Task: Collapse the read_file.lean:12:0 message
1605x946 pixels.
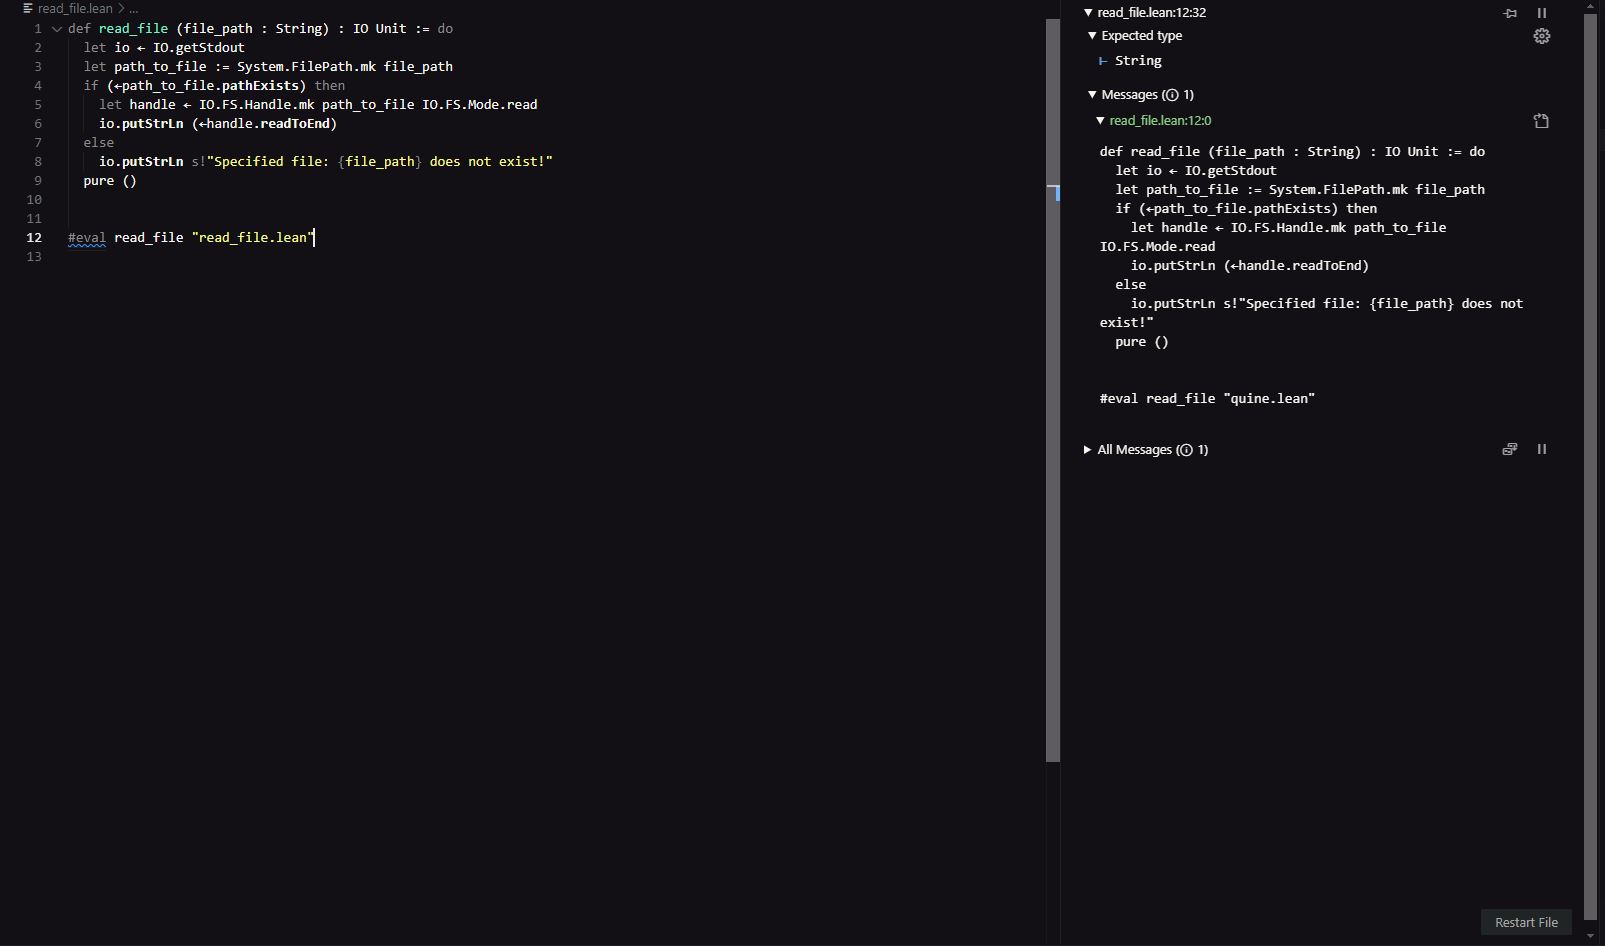Action: 1100,121
